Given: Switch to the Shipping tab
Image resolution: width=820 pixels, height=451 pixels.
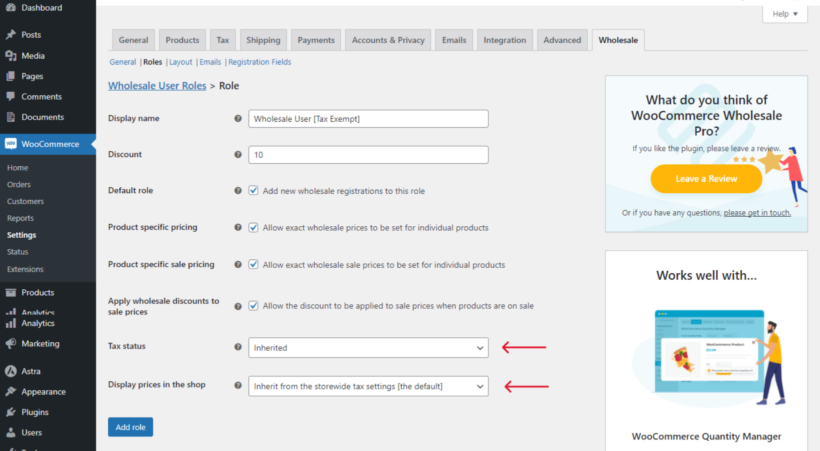Looking at the screenshot, I should point(263,40).
